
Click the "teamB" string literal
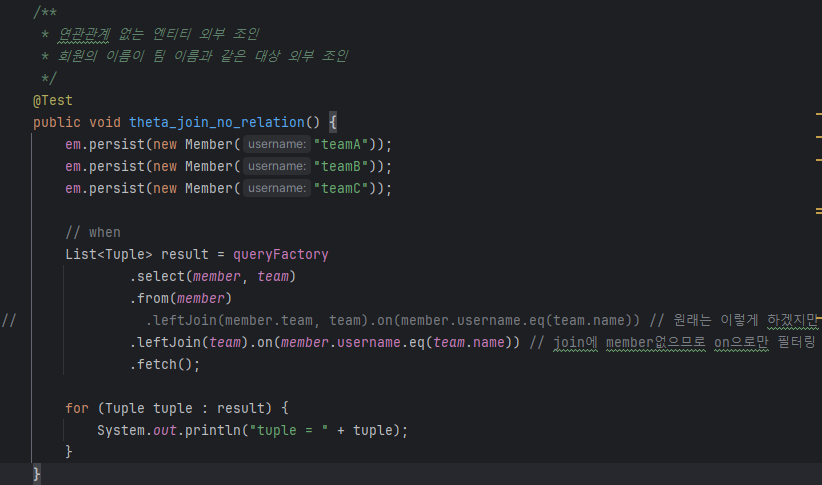pos(341,166)
